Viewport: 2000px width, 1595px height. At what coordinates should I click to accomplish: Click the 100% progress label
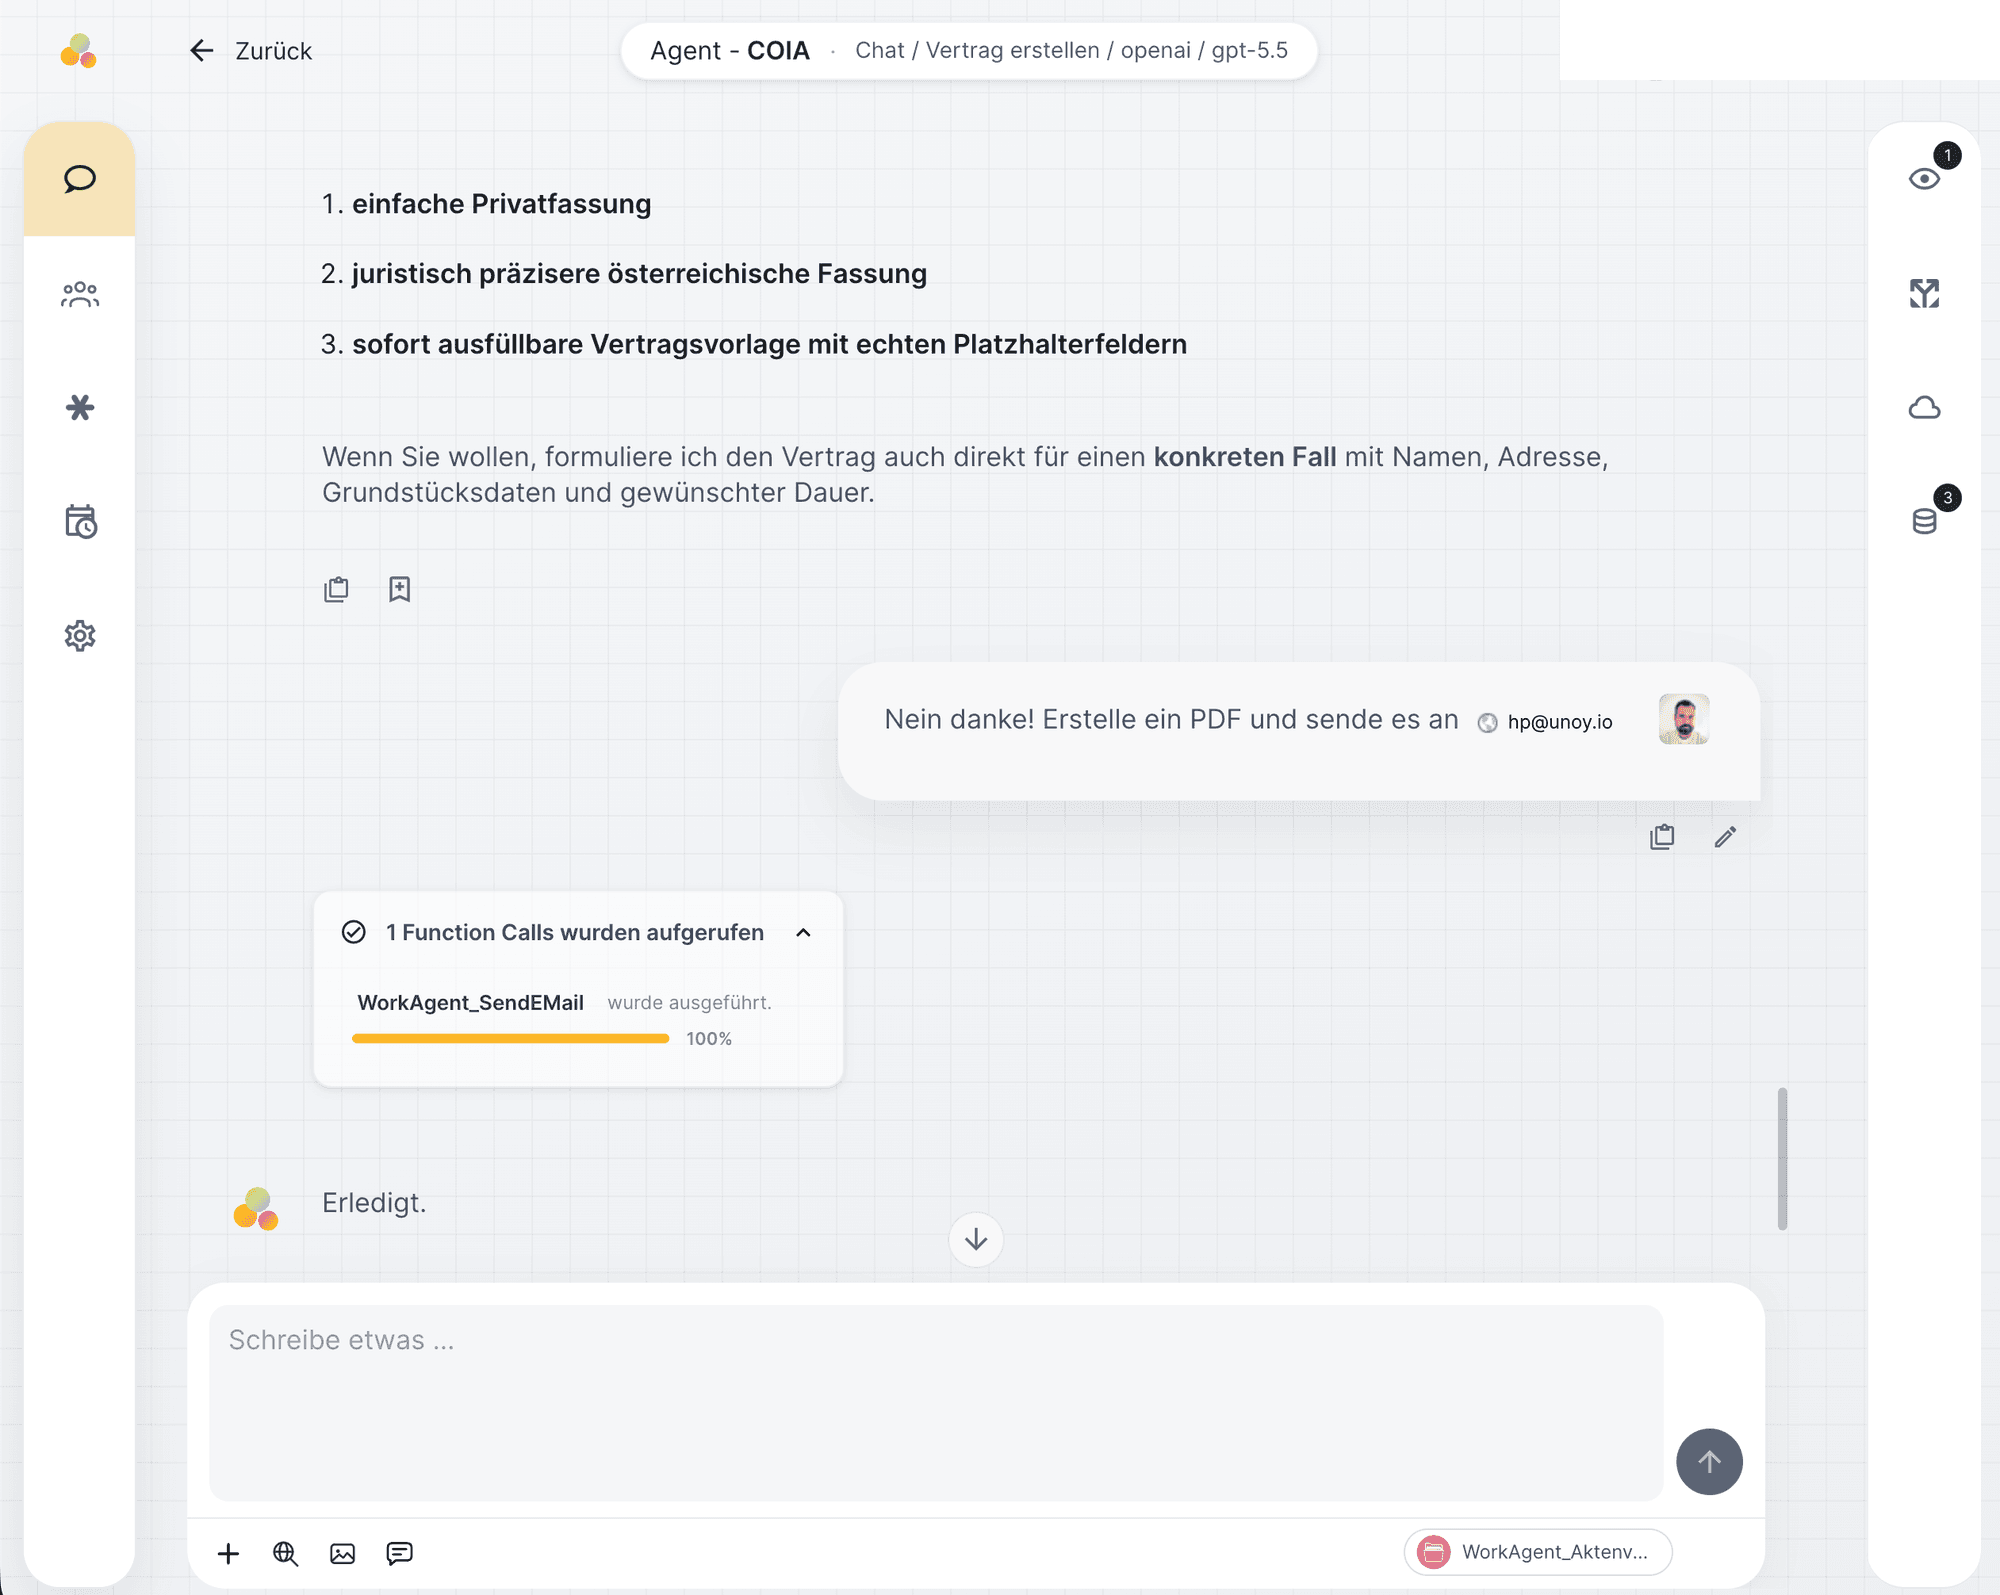[709, 1039]
